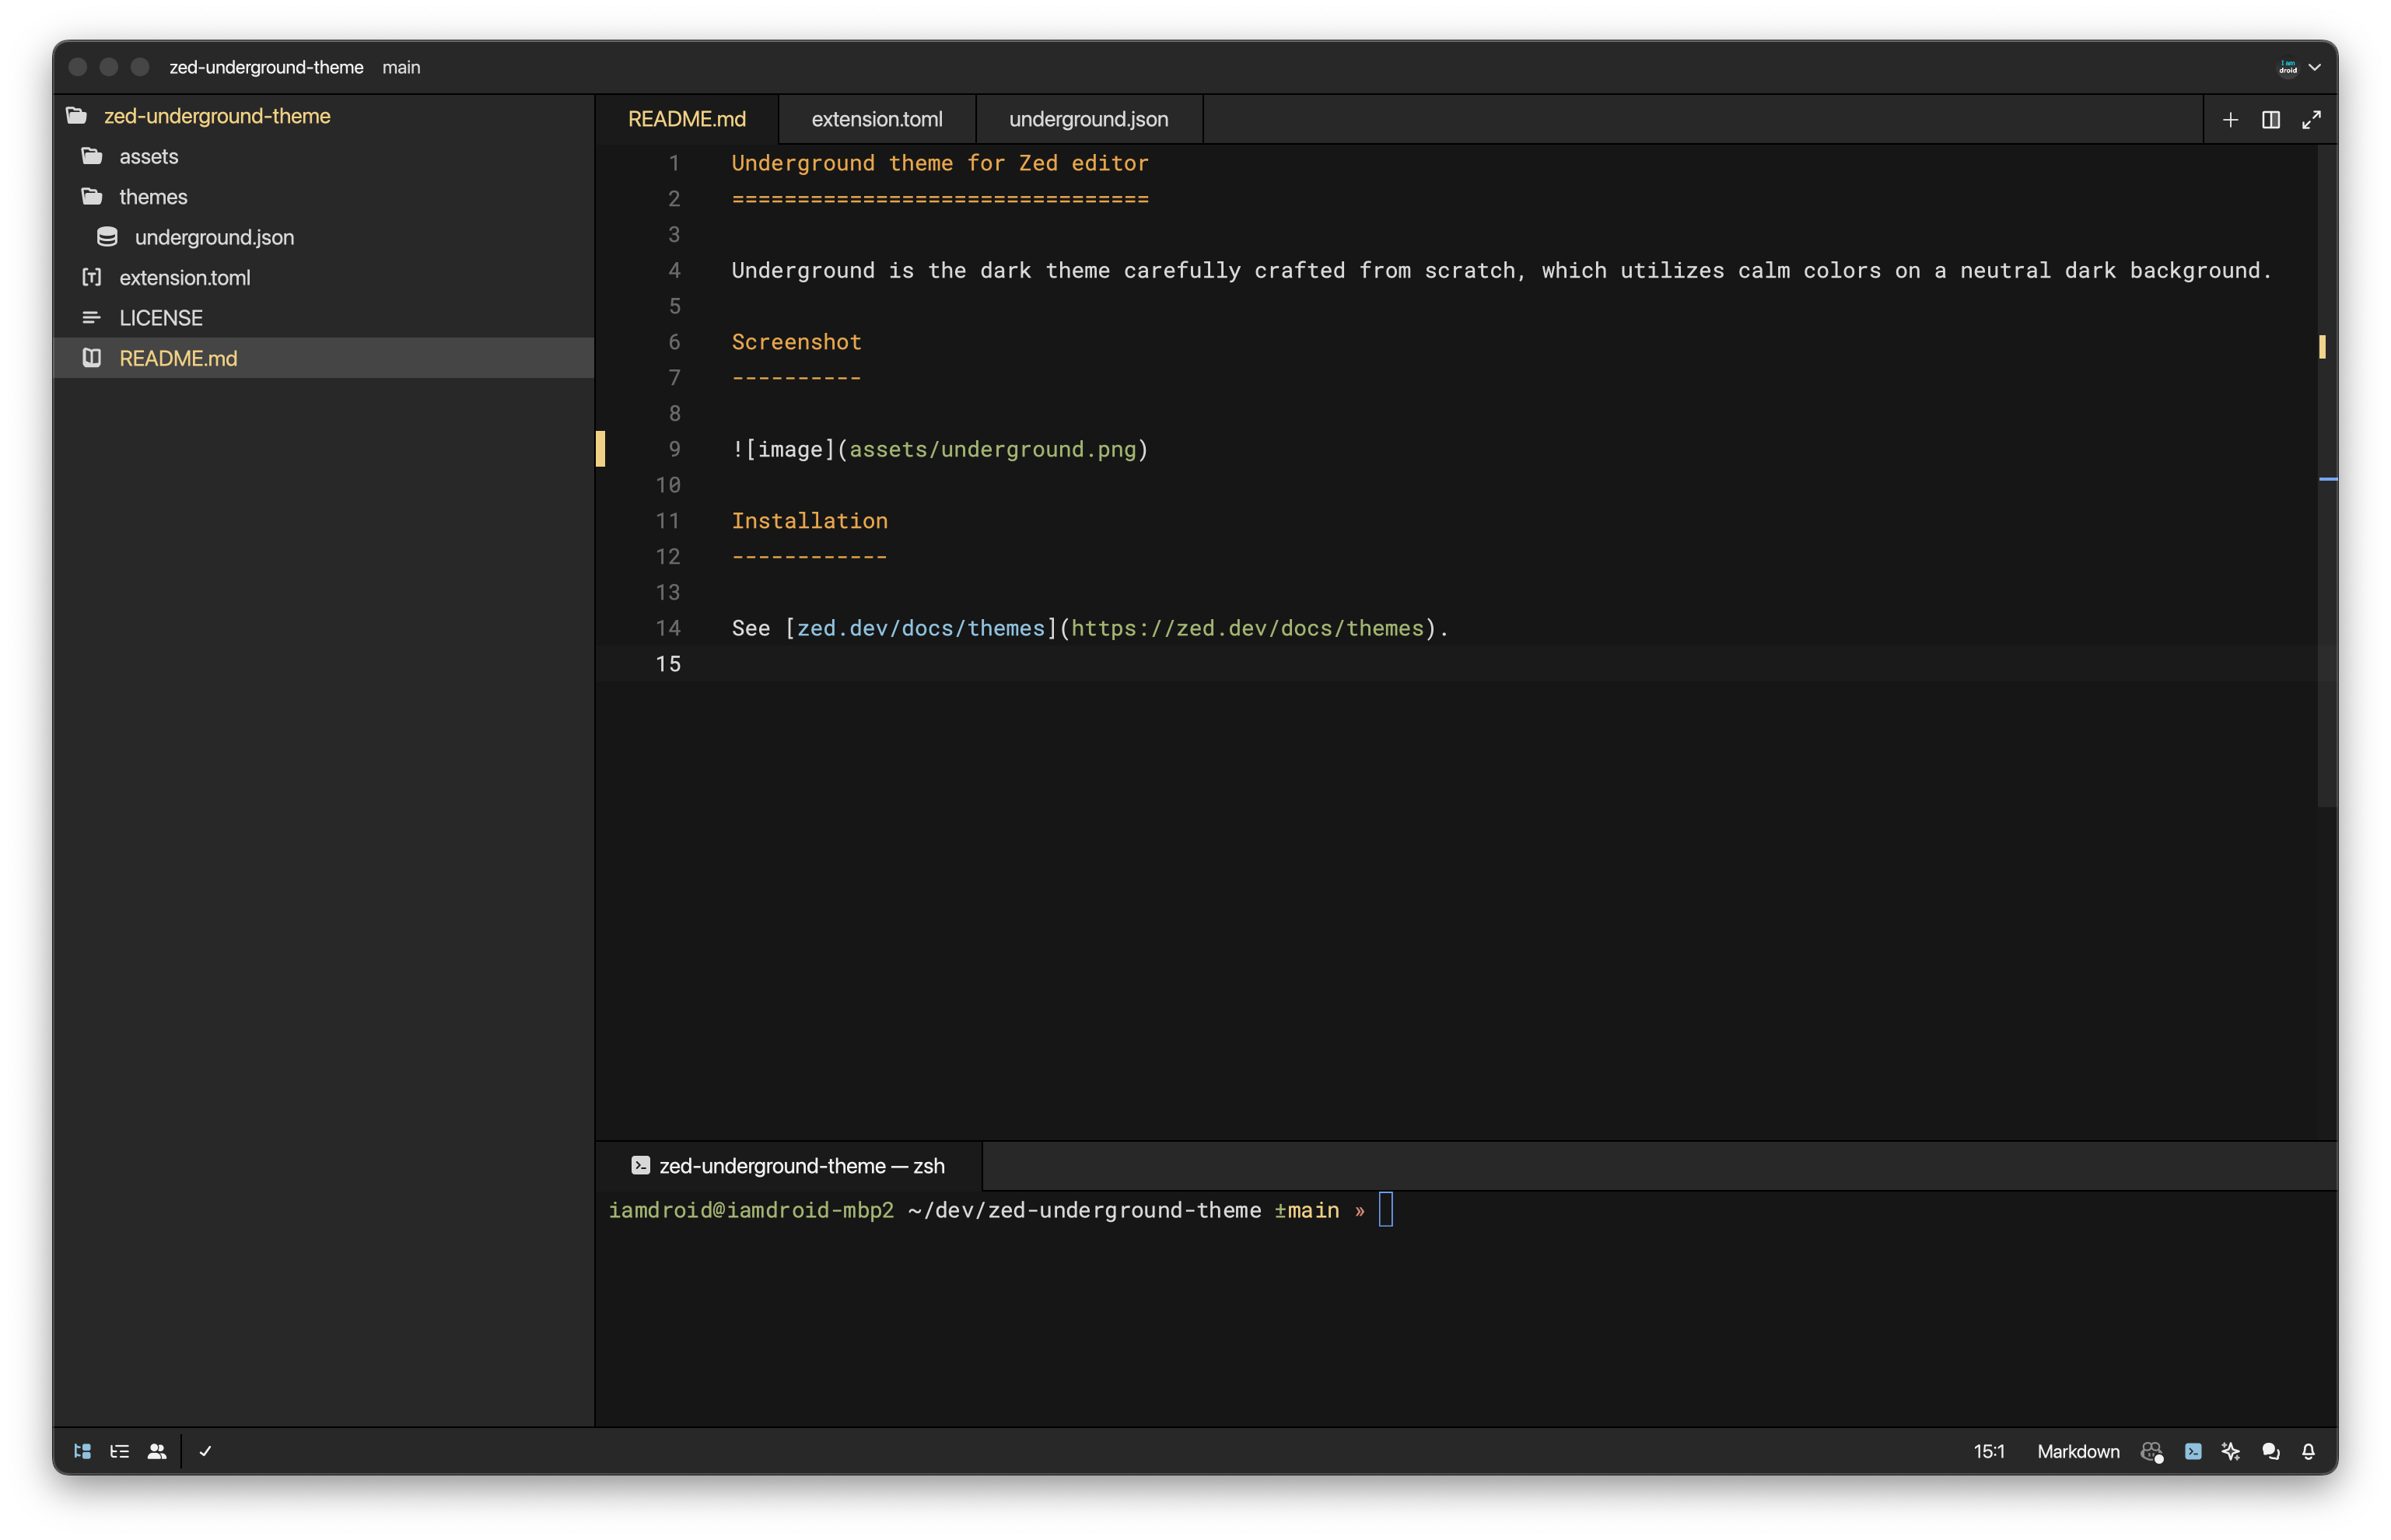
Task: Change the Markdown language selector
Action: pos(2078,1451)
